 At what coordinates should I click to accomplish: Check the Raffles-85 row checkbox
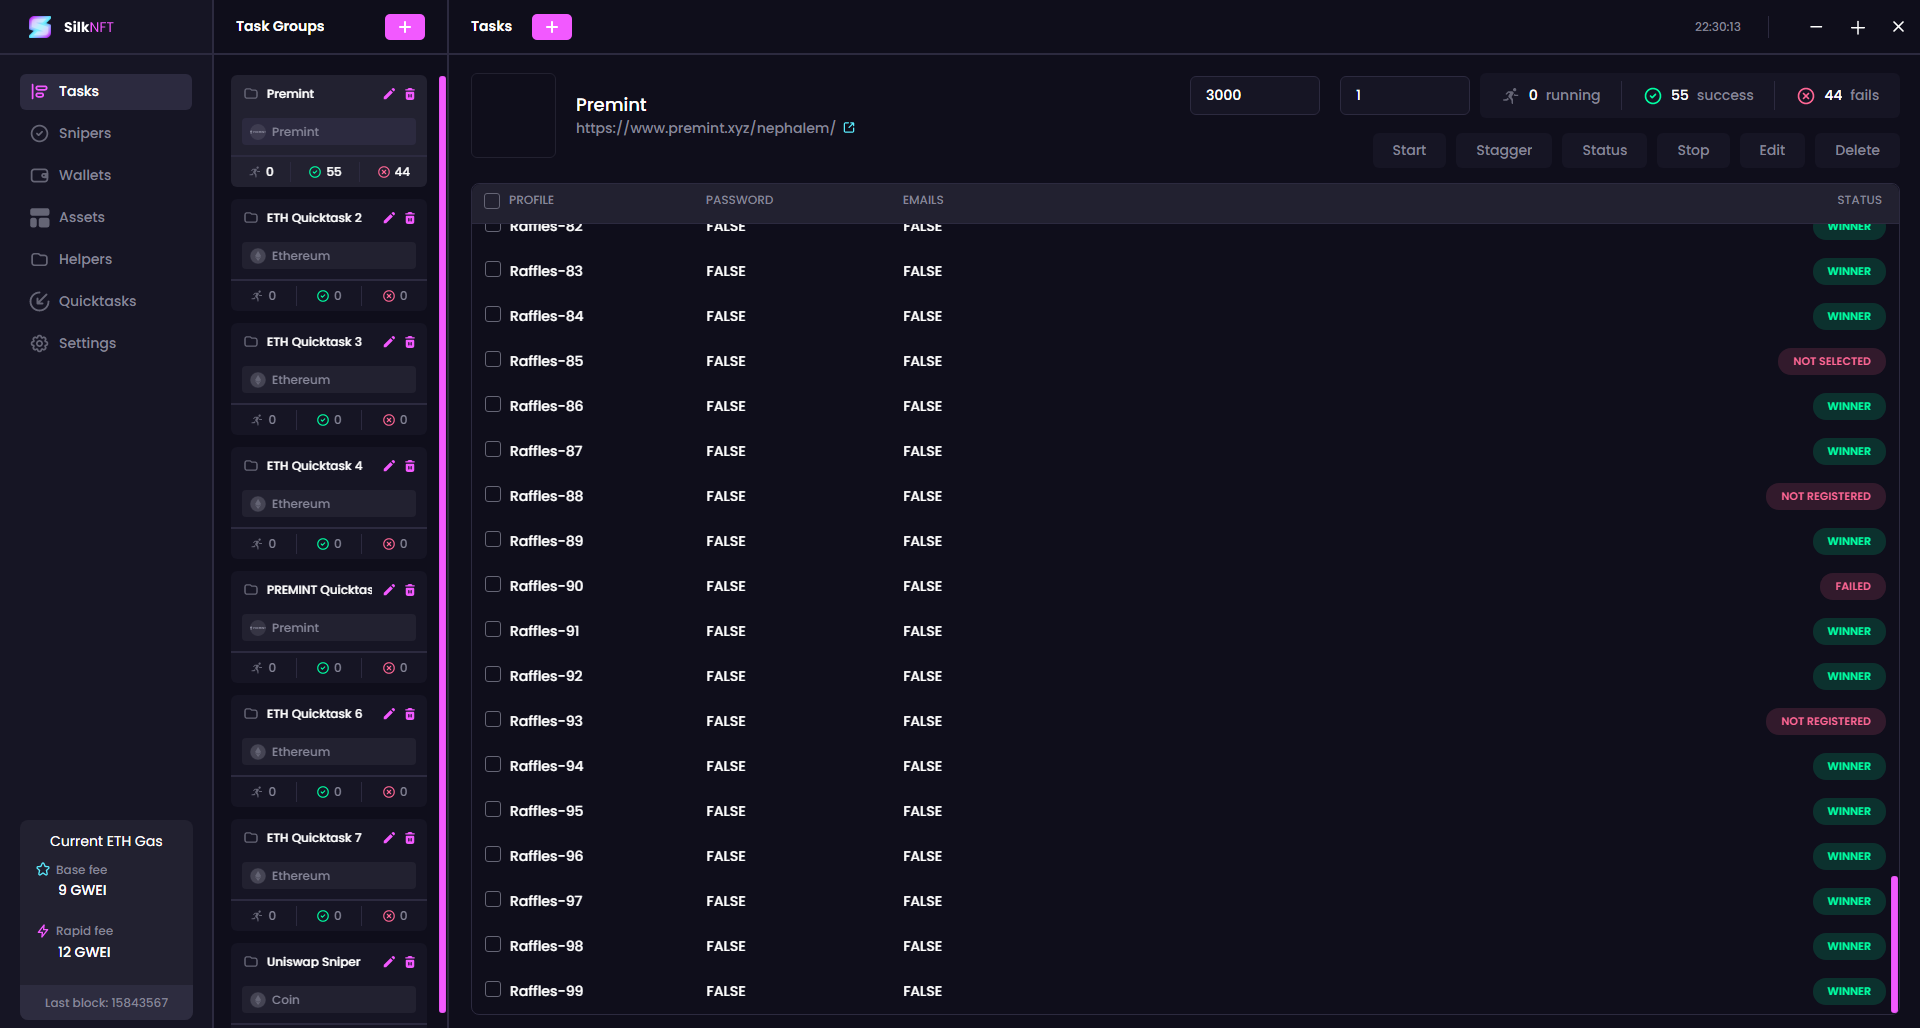(x=493, y=360)
